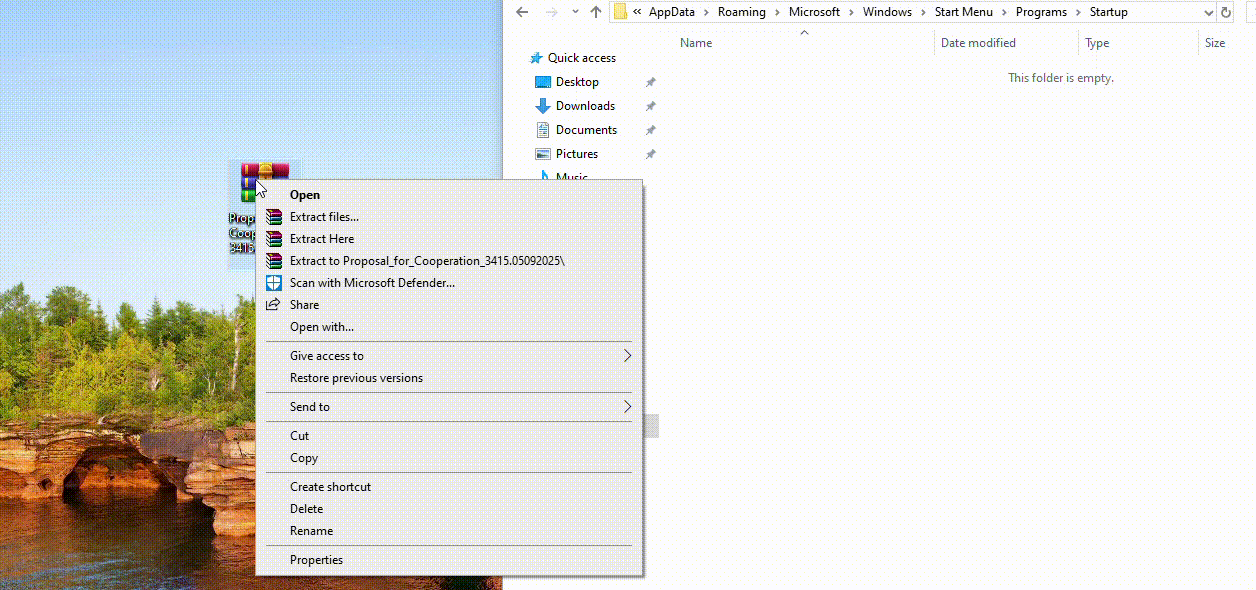Screen dimensions: 1256x590
Task: Sort files by Date modified column
Action: [x=977, y=43]
